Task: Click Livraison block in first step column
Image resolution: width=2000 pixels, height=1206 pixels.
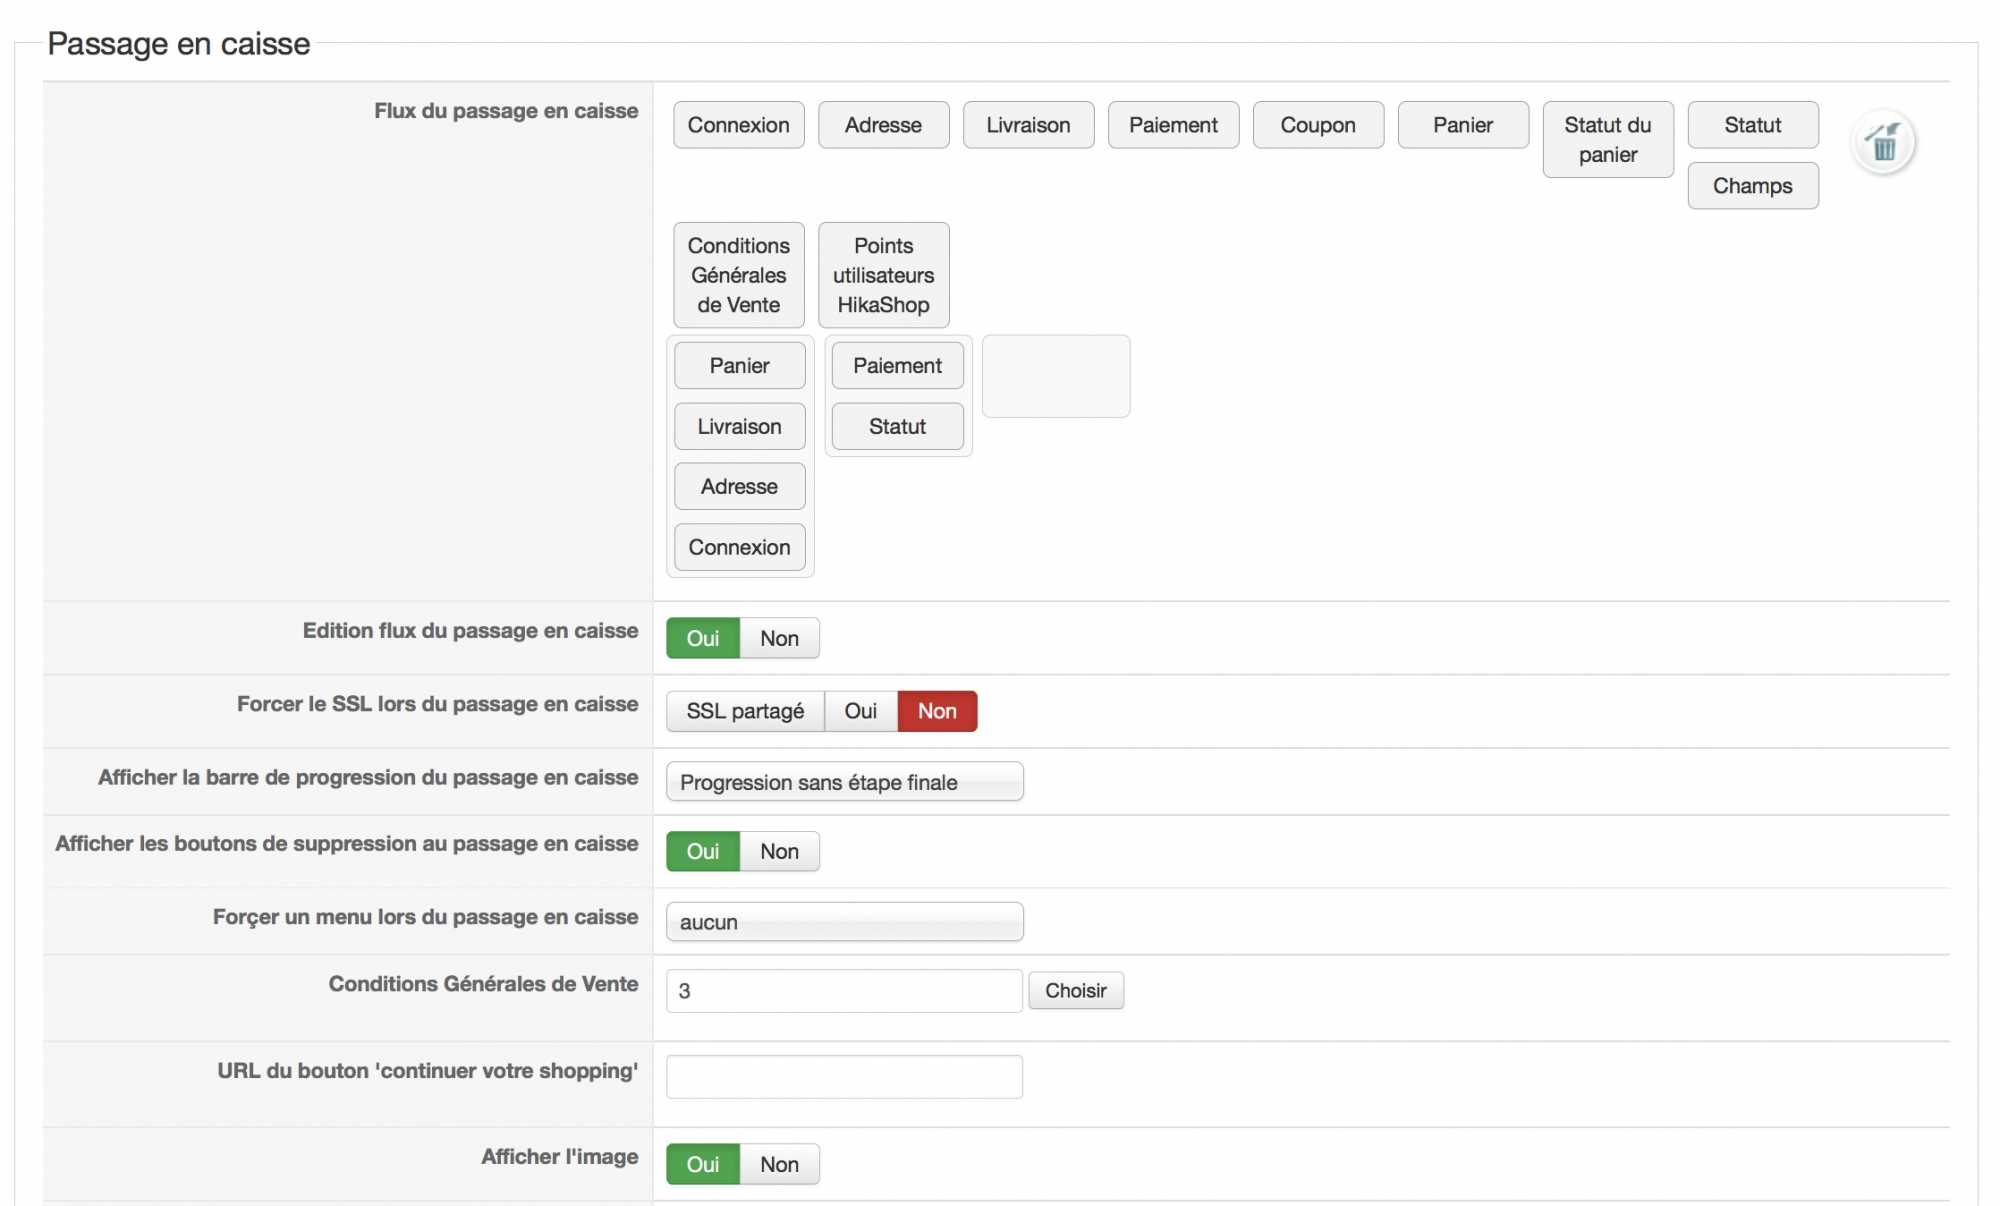Action: click(x=739, y=426)
